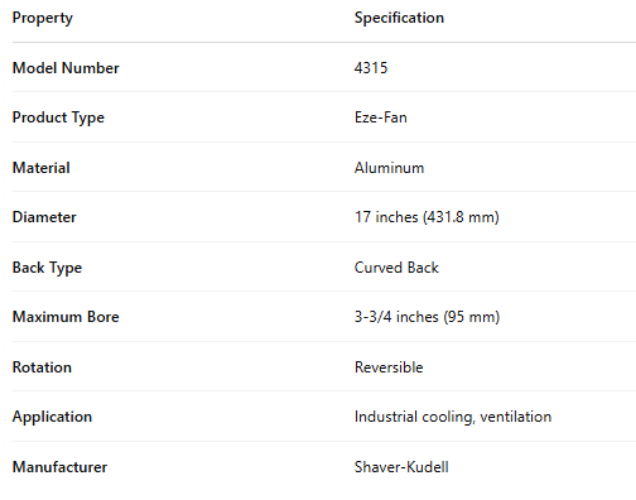Click the 3-3/4 inches bore value

coord(427,317)
